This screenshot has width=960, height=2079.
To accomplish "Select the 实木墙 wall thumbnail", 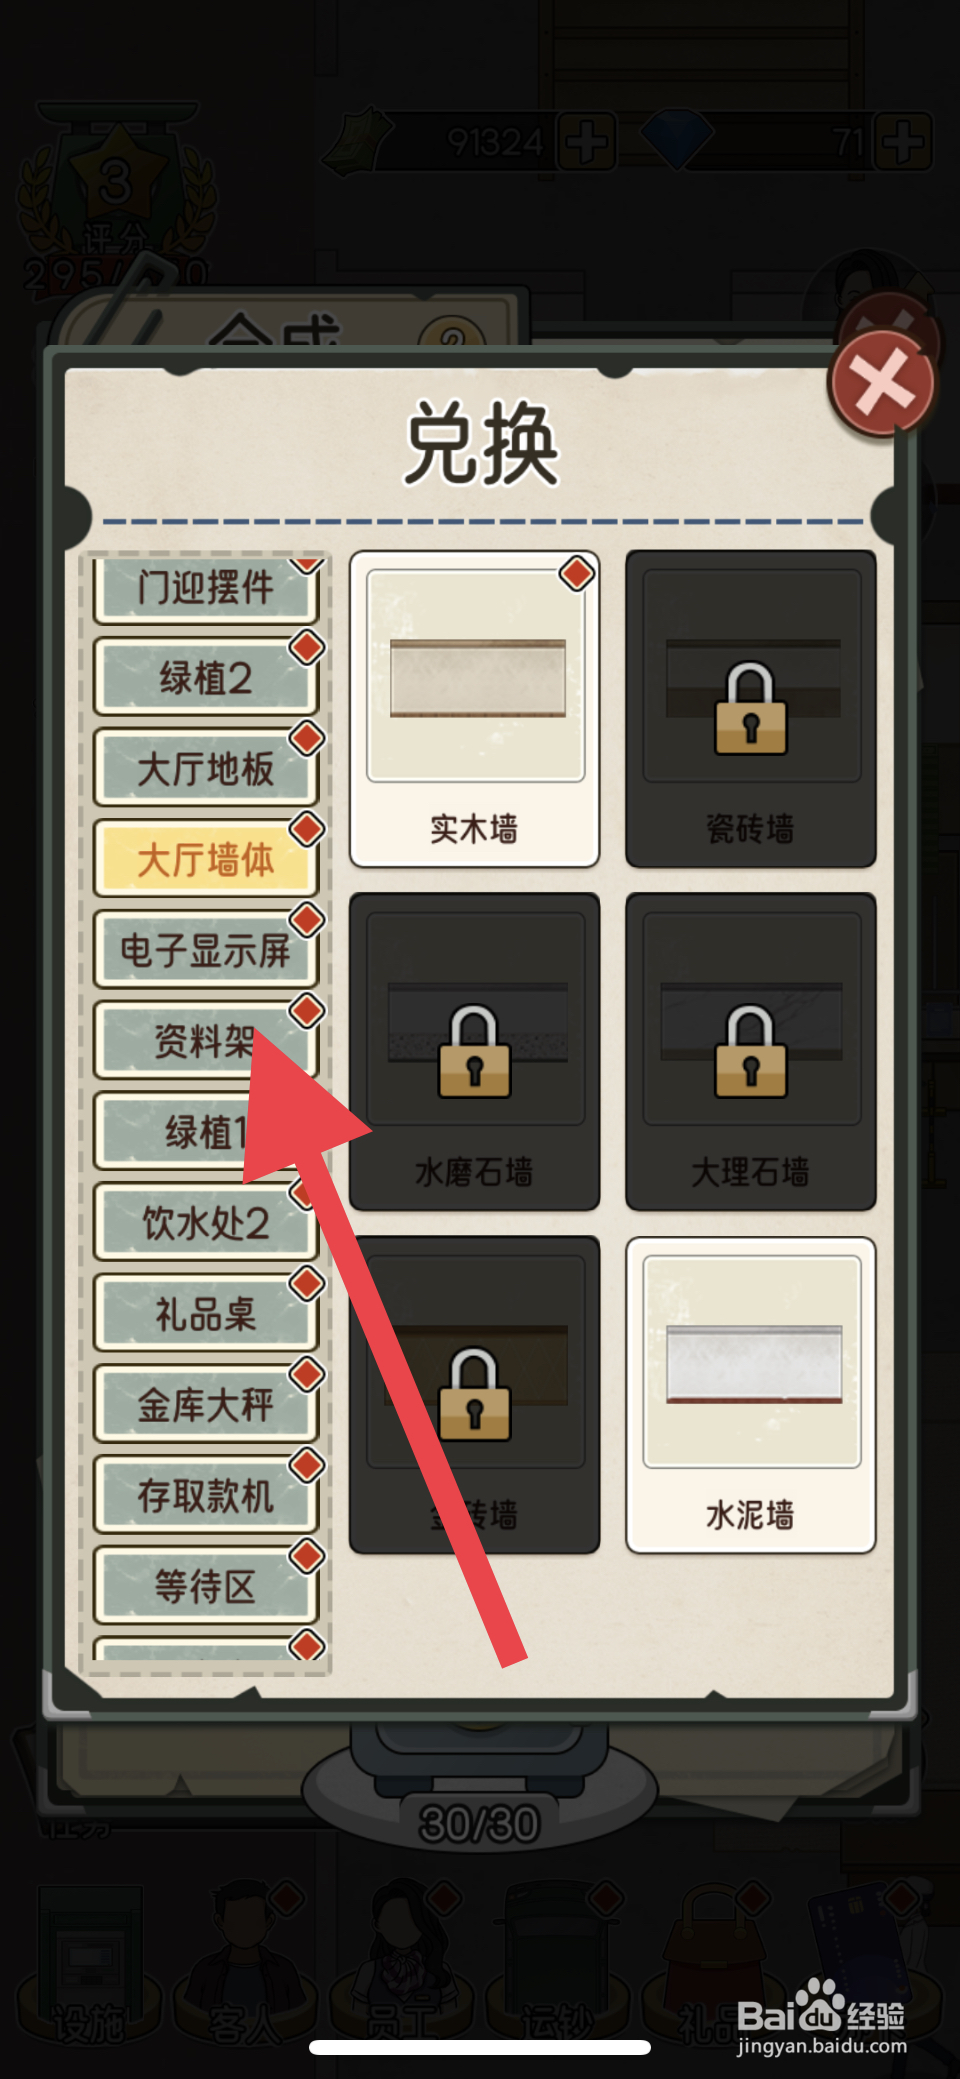I will tap(475, 676).
